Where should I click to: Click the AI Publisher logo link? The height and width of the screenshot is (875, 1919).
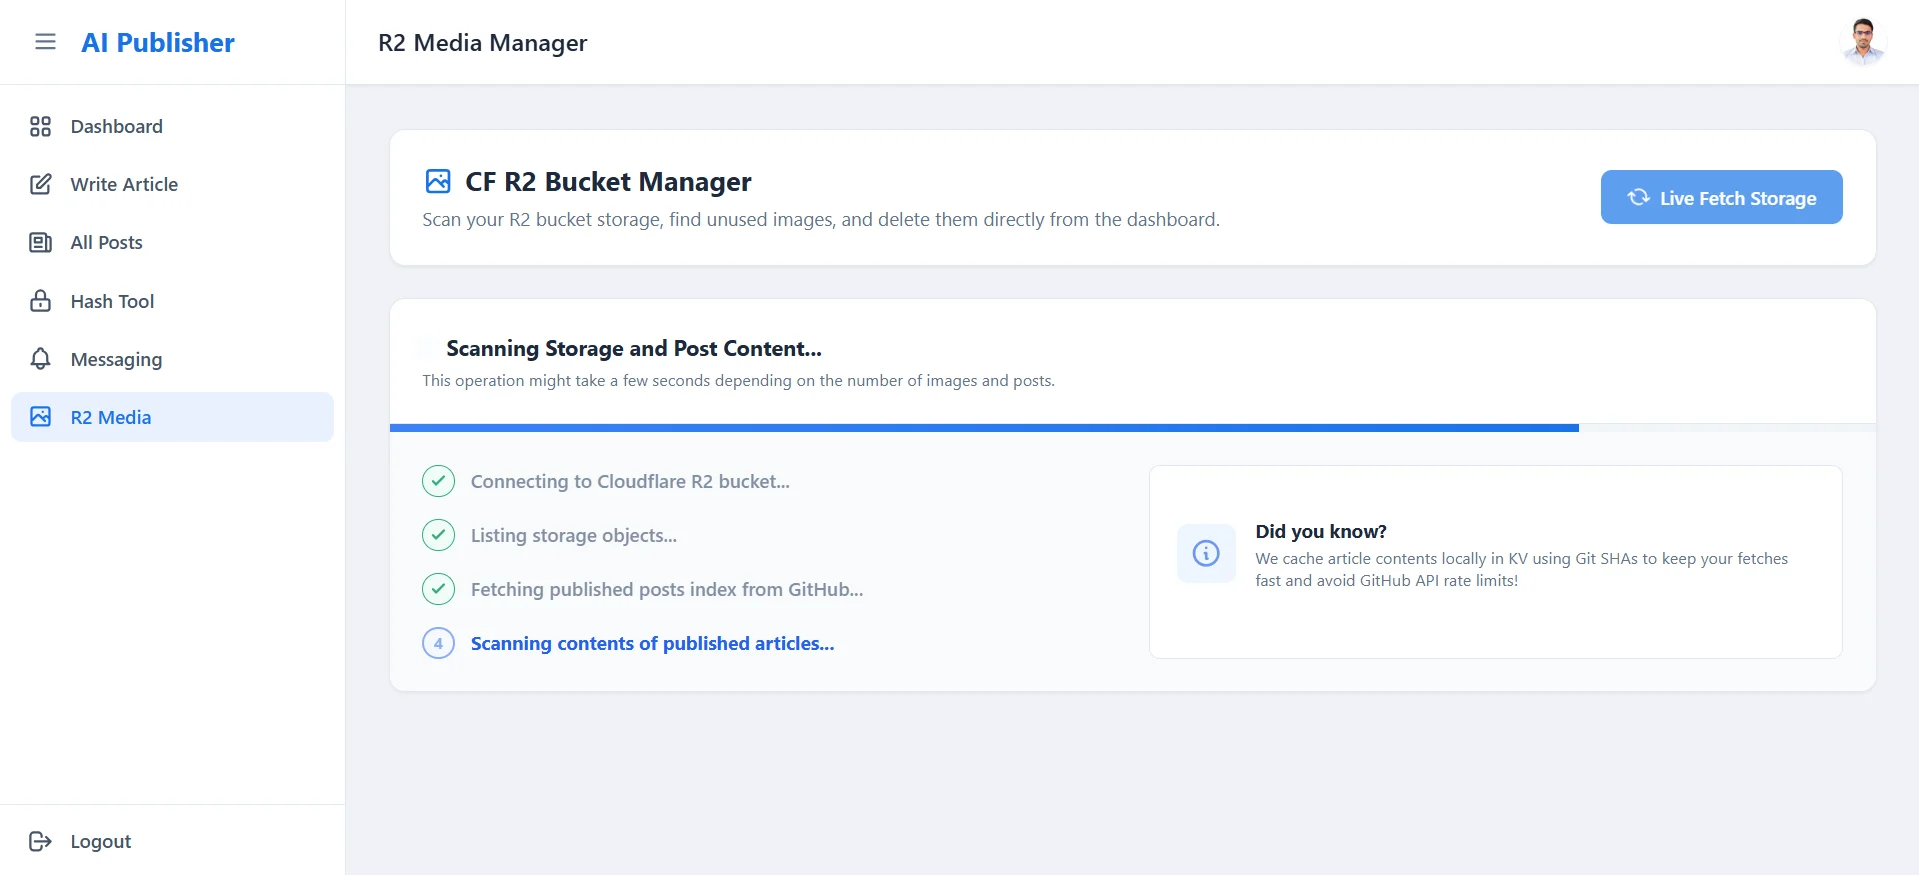(x=158, y=42)
